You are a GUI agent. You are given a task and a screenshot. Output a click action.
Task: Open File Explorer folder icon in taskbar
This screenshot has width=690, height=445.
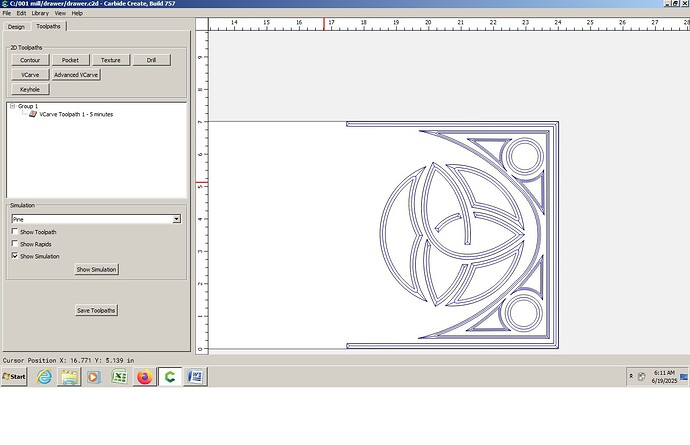(x=69, y=377)
